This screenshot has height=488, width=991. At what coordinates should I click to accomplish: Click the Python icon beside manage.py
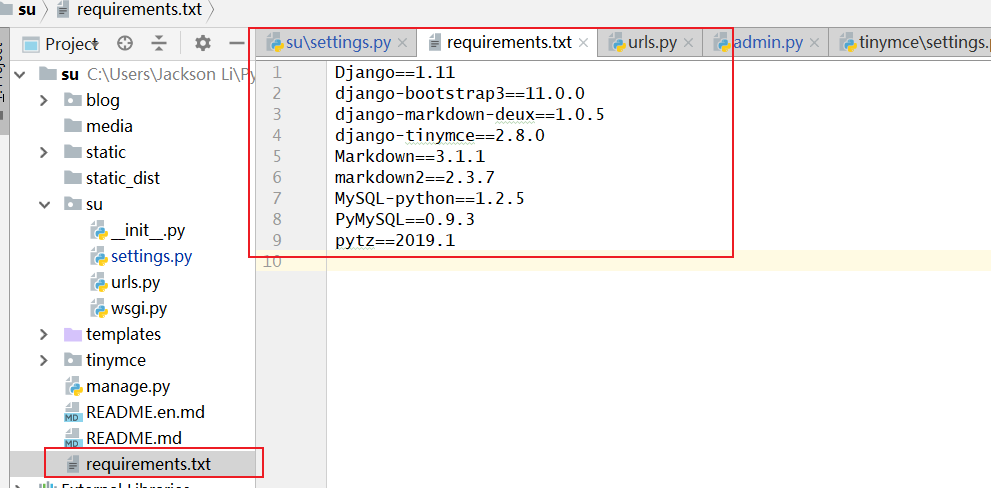pyautogui.click(x=73, y=387)
